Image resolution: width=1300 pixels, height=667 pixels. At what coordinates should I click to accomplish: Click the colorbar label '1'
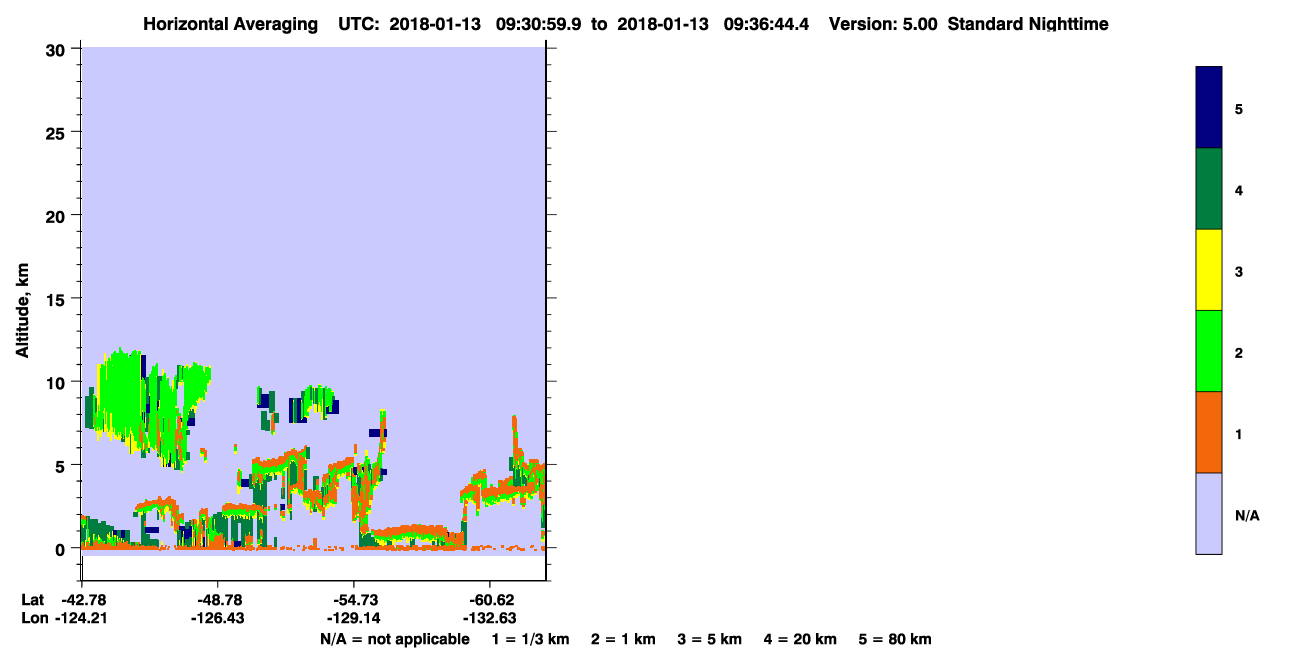[x=1239, y=434]
